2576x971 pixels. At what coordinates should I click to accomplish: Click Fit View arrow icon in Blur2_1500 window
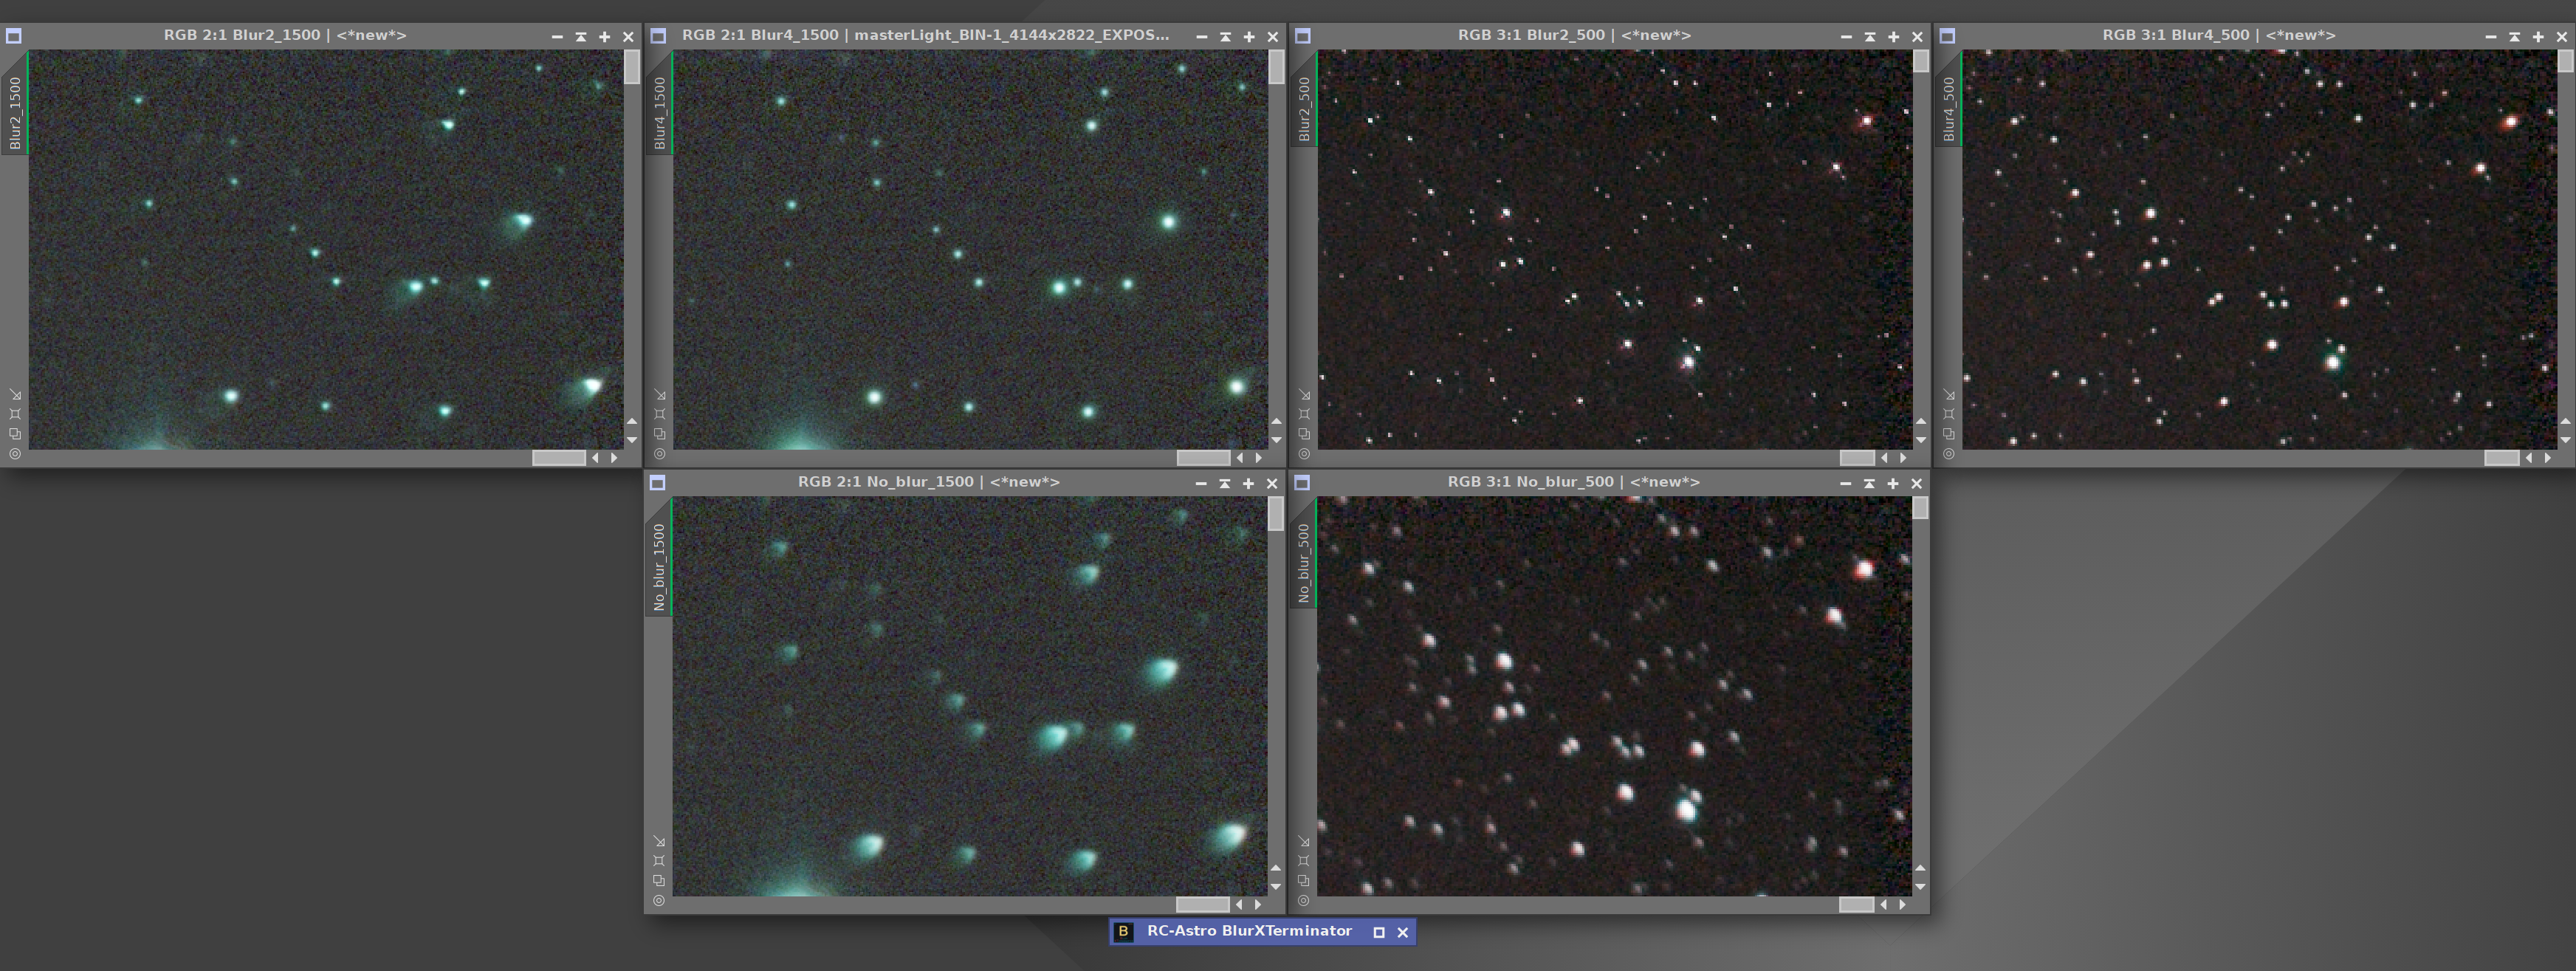pos(15,395)
